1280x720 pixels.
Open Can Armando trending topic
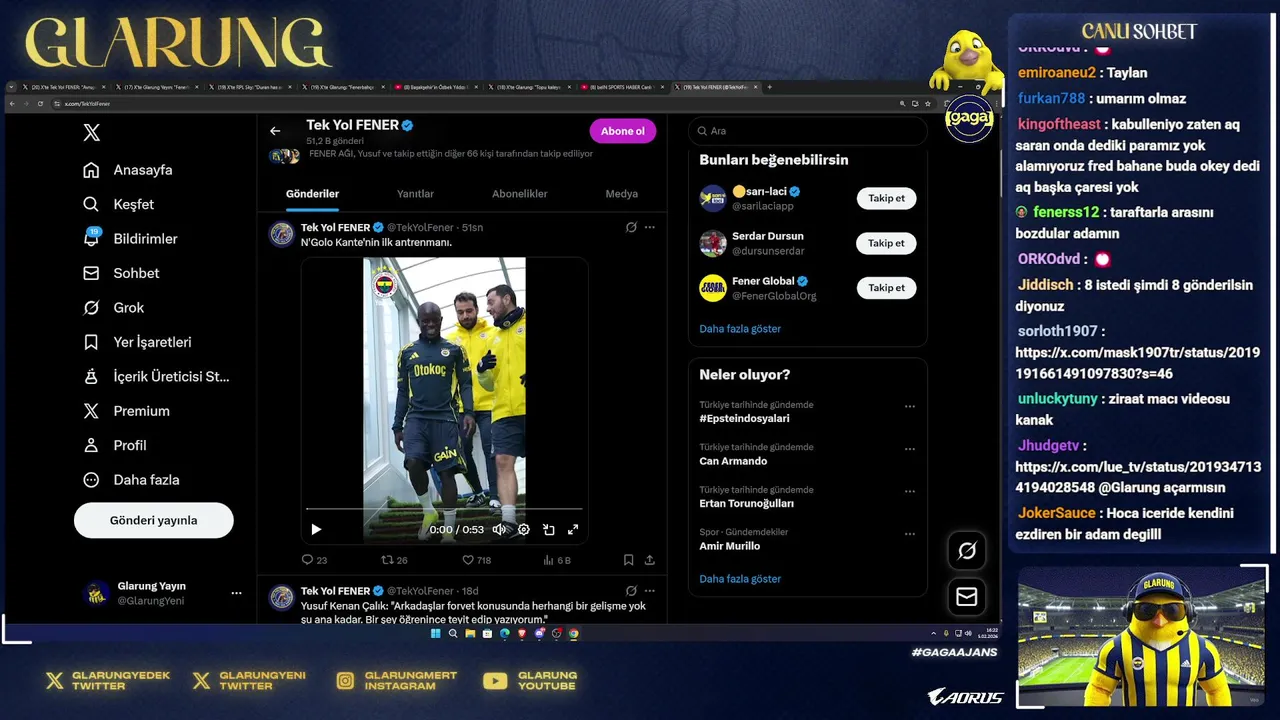coord(733,461)
